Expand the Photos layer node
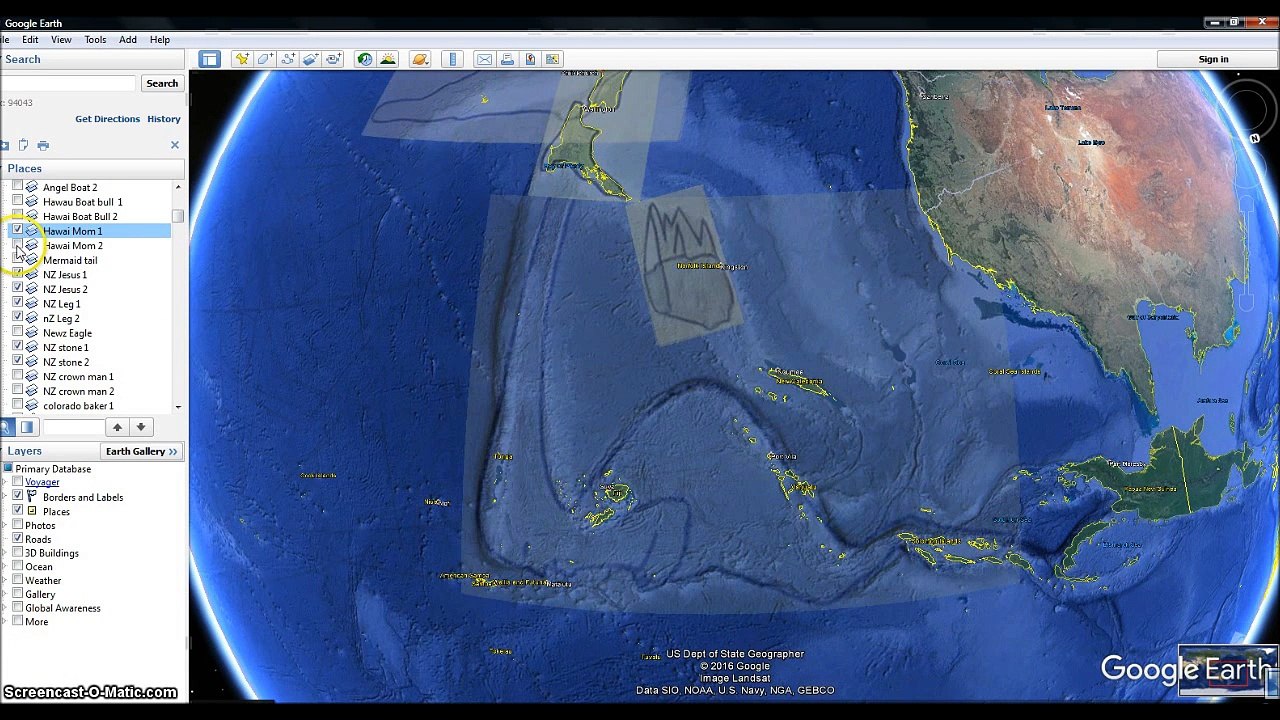 (x=4, y=525)
